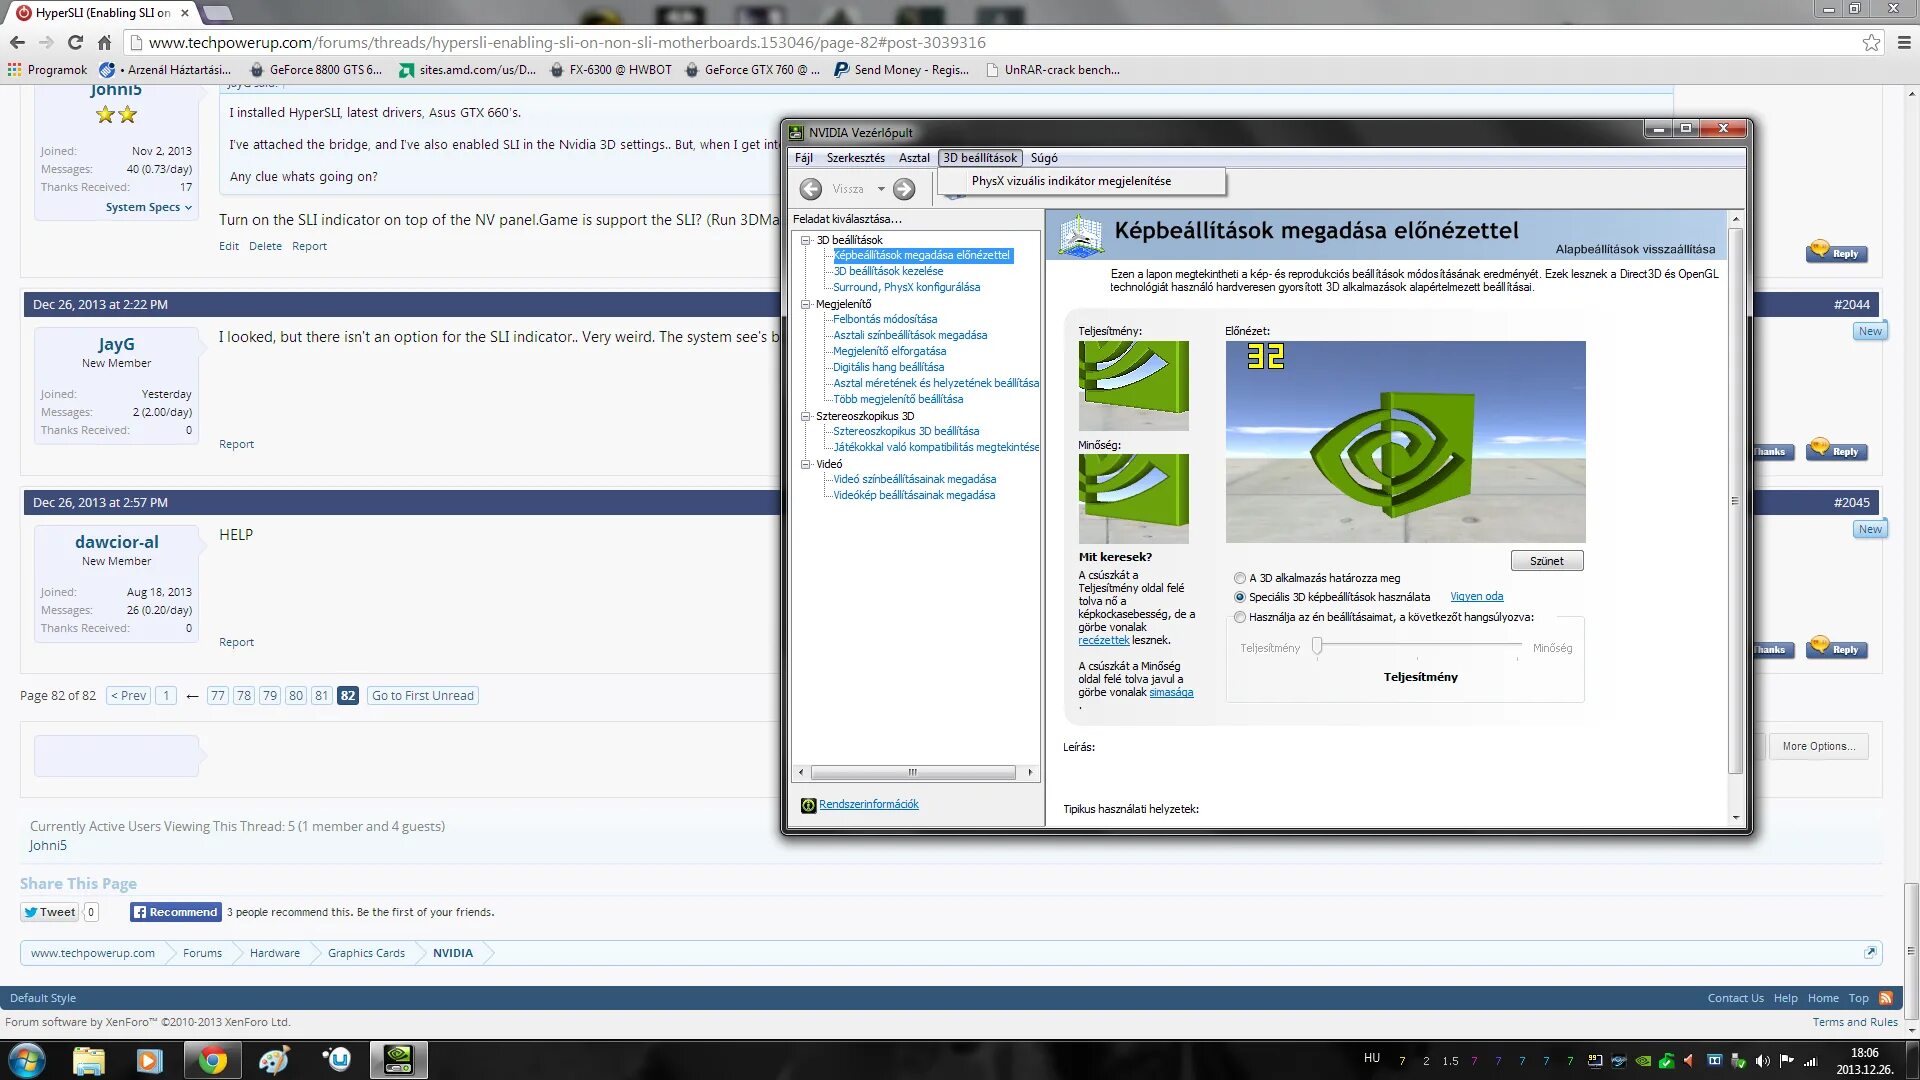Screen dimensions: 1920x1080
Task: Open the browser home page icon
Action: [104, 42]
